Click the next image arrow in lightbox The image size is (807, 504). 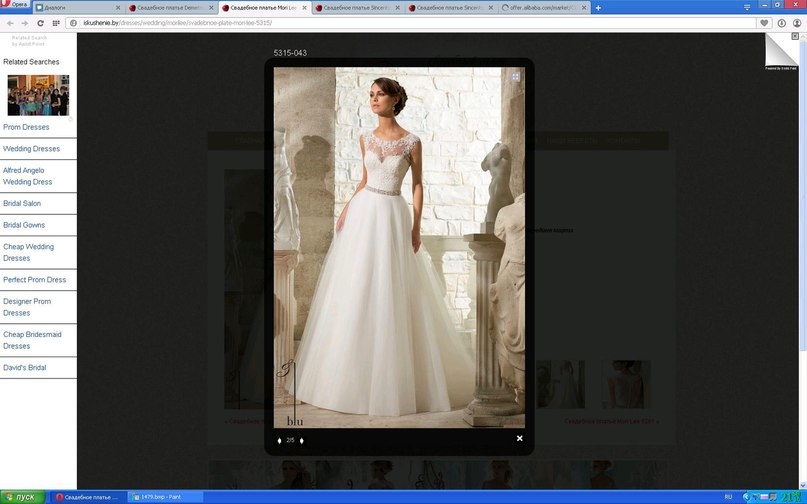click(301, 440)
